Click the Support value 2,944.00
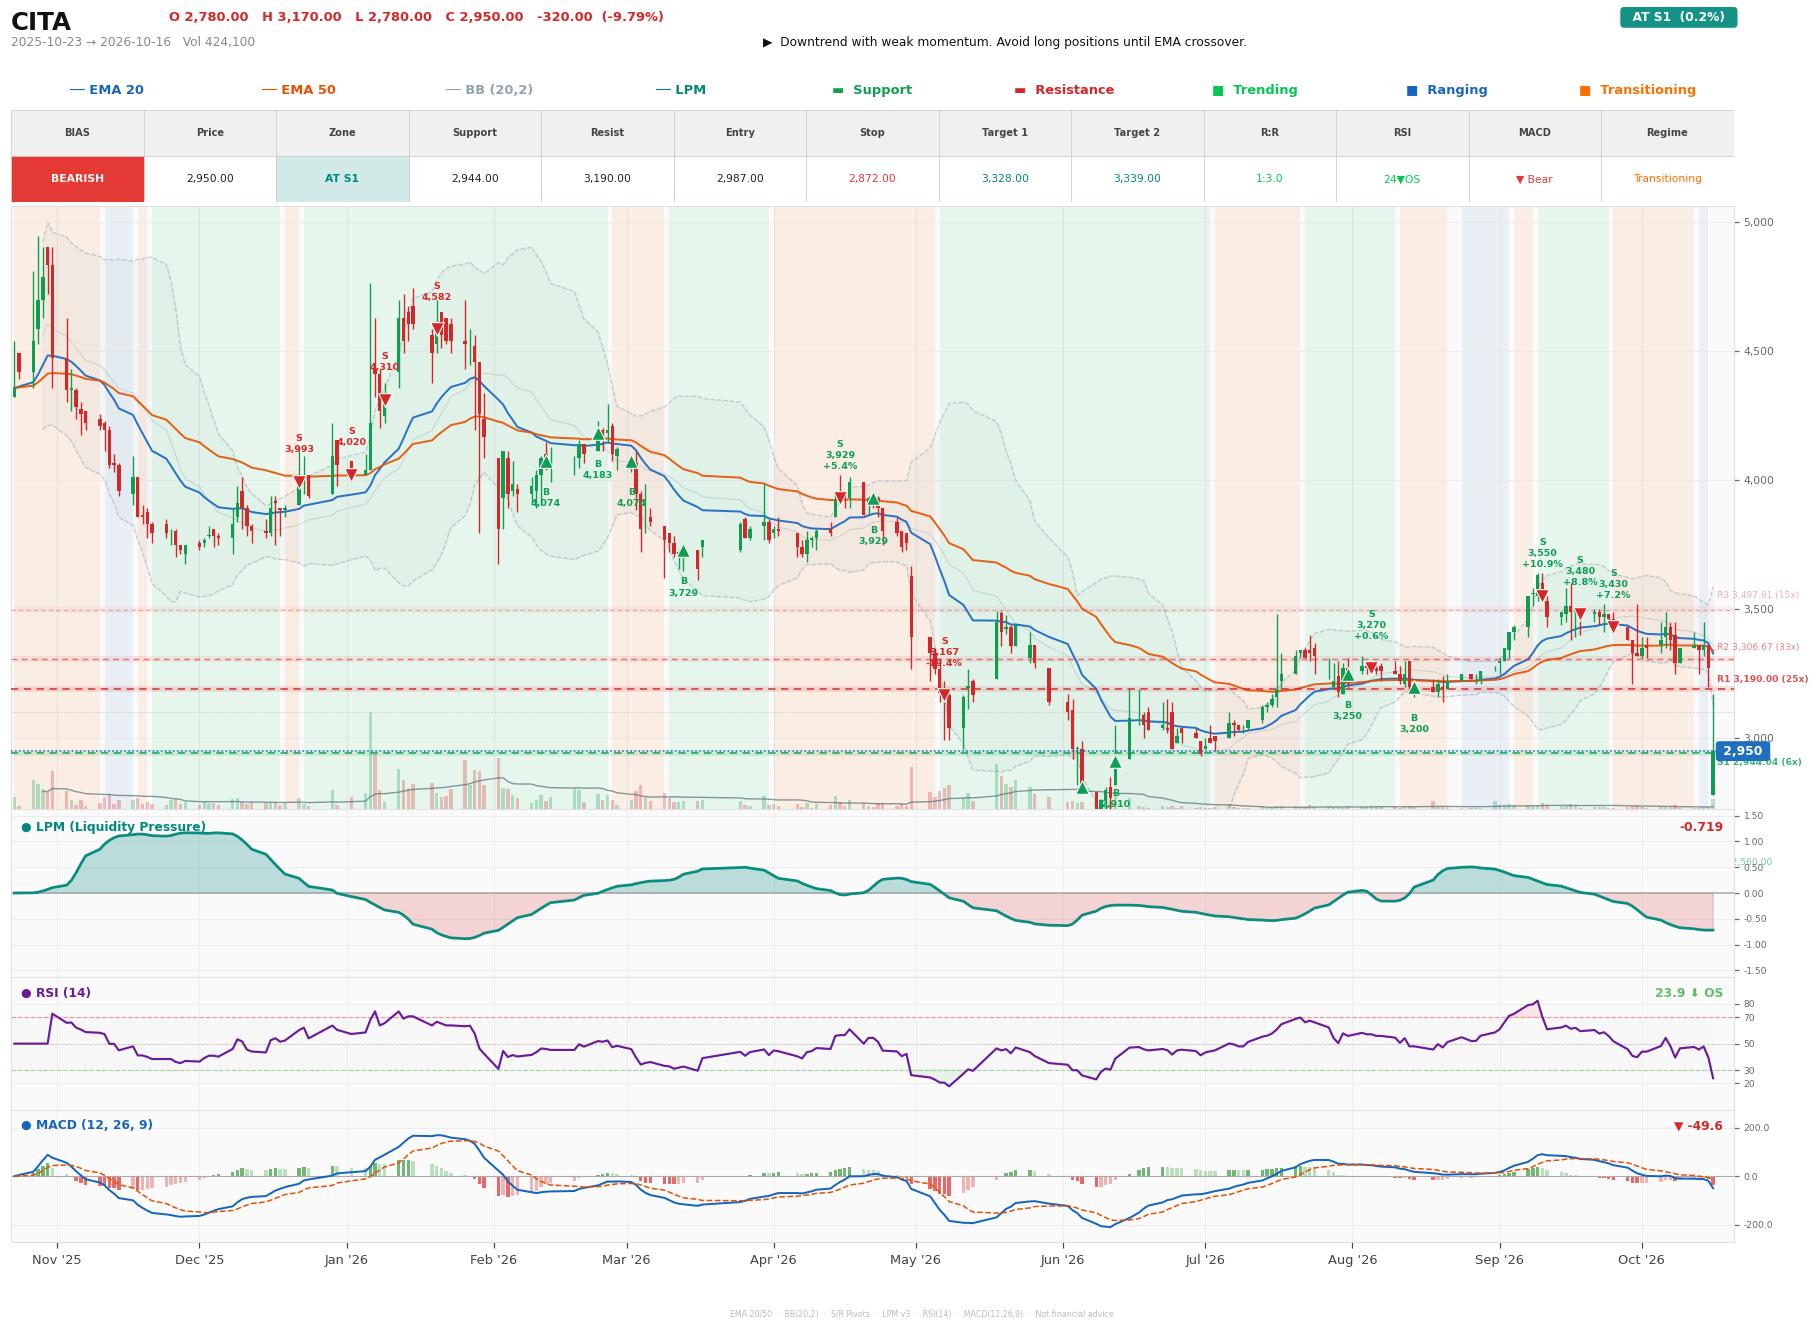Image resolution: width=1819 pixels, height=1330 pixels. [x=475, y=179]
